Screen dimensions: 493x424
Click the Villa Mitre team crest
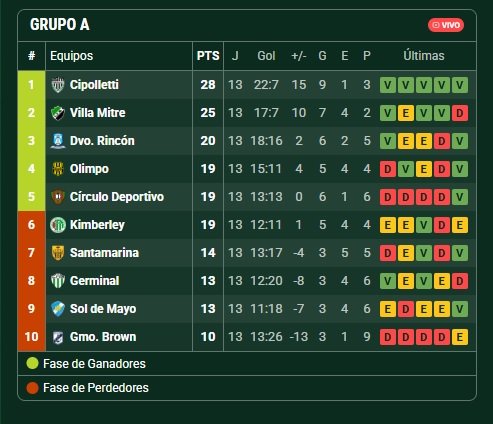58,113
